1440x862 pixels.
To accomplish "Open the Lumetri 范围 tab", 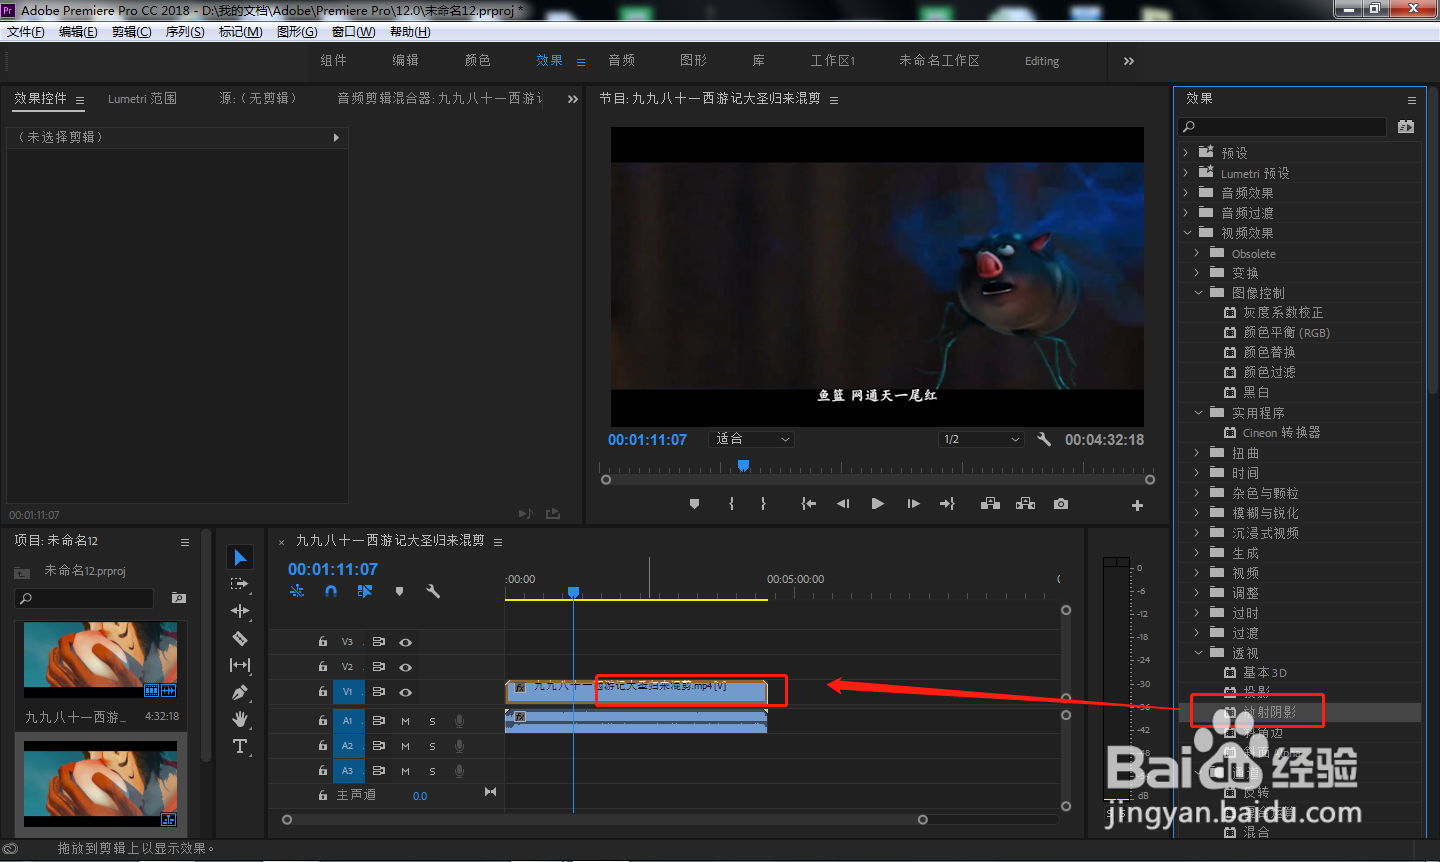I will coord(142,99).
